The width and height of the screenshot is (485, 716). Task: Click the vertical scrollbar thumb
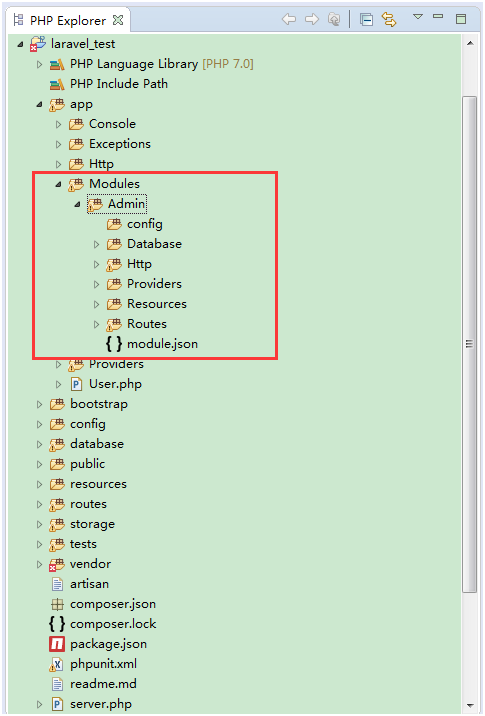pos(469,344)
